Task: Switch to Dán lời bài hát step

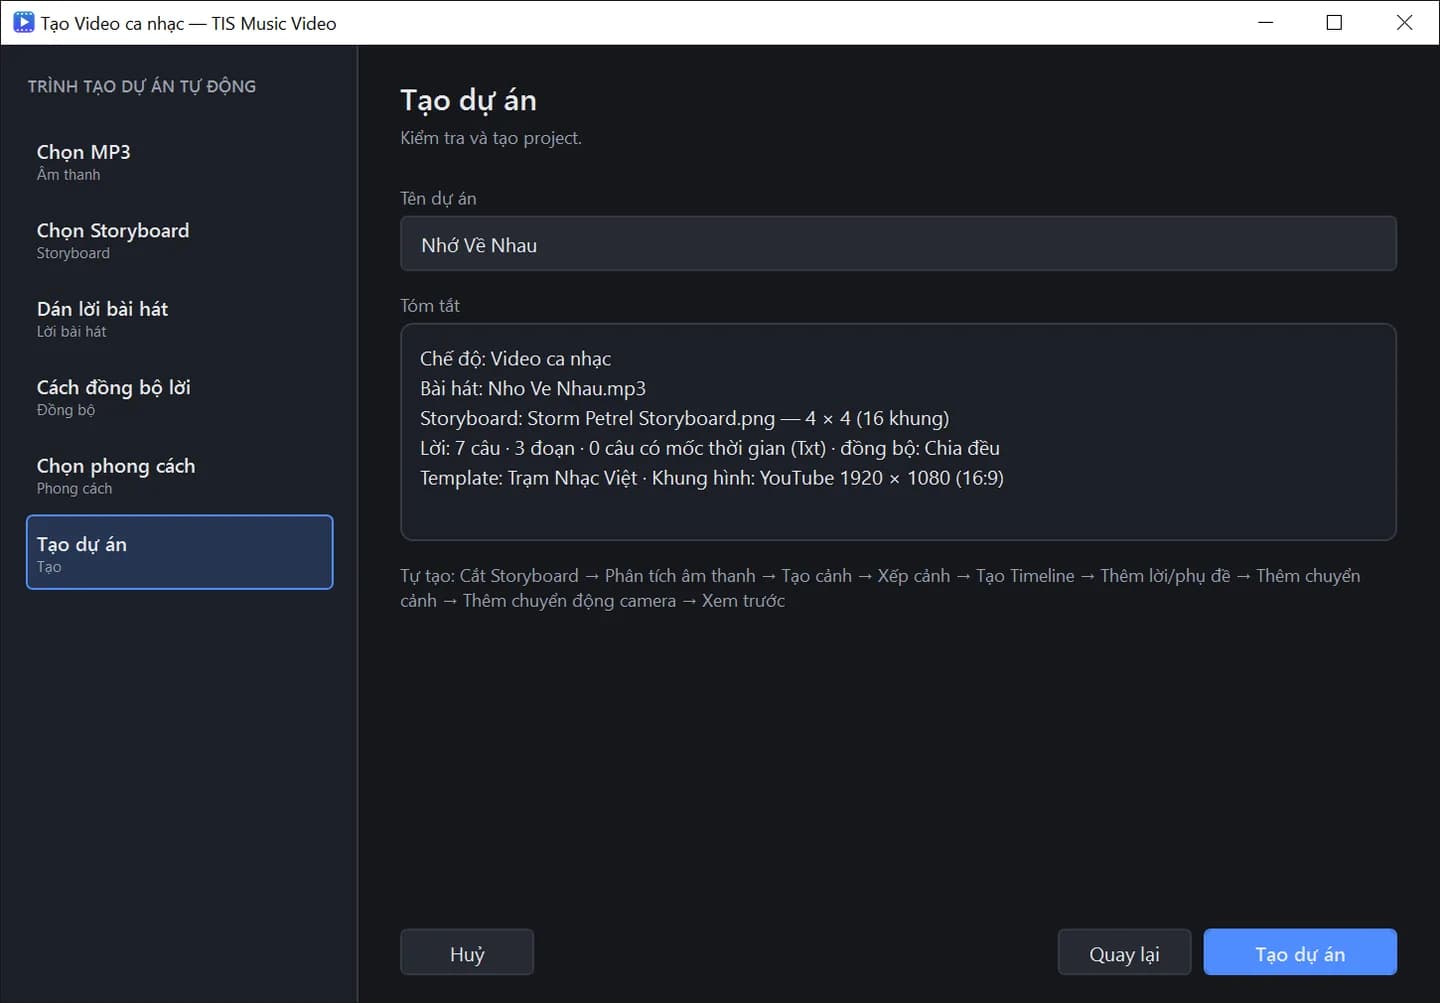Action: coord(179,318)
